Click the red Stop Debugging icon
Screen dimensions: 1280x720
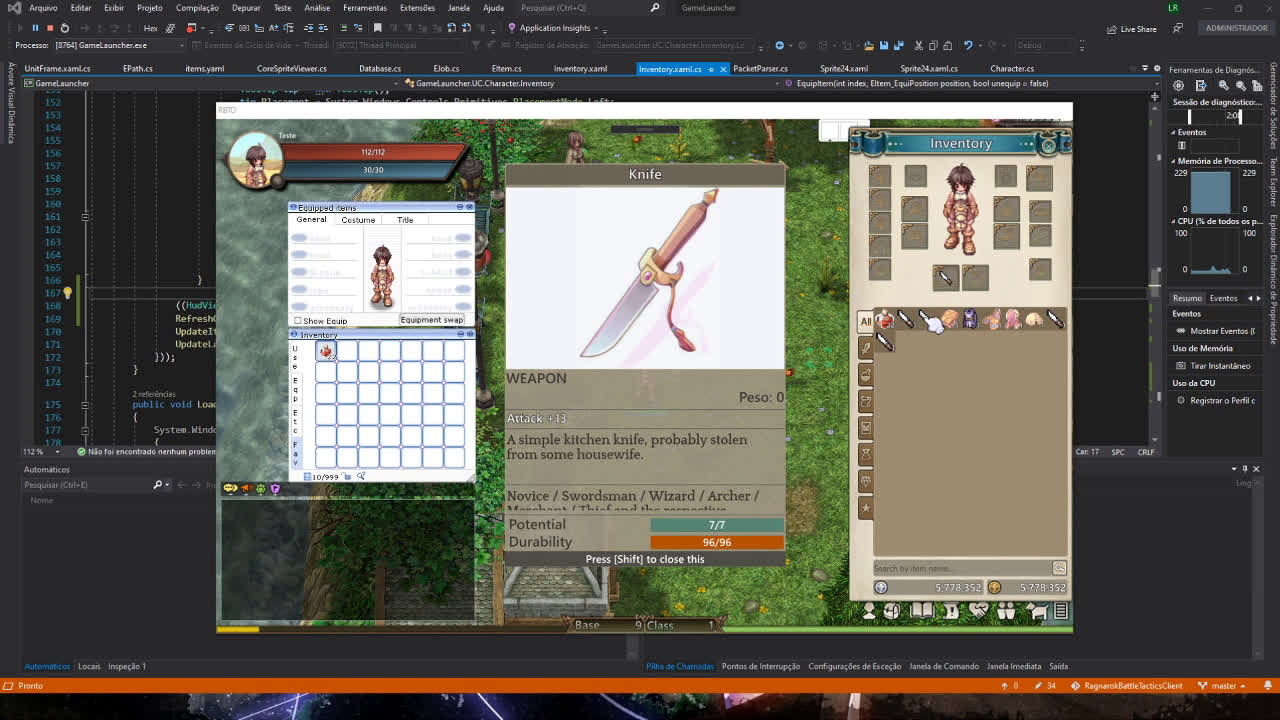[x=50, y=28]
